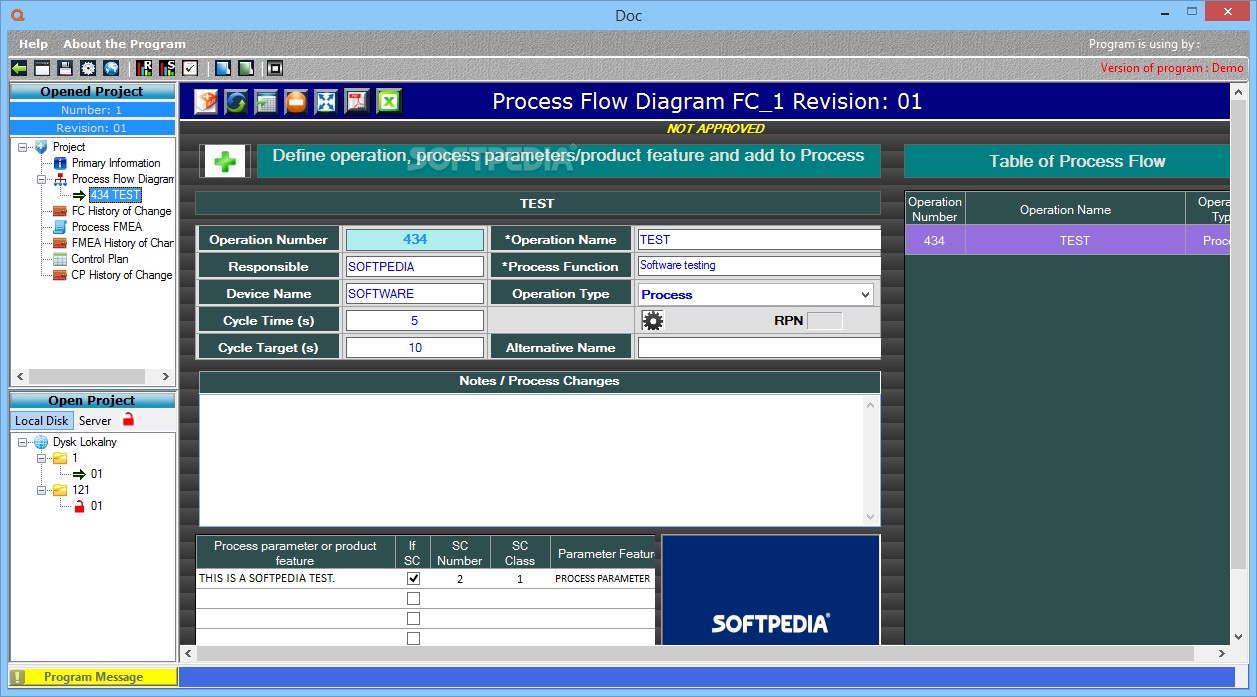Click the Operation Number field 434
The height and width of the screenshot is (697, 1257).
[415, 239]
